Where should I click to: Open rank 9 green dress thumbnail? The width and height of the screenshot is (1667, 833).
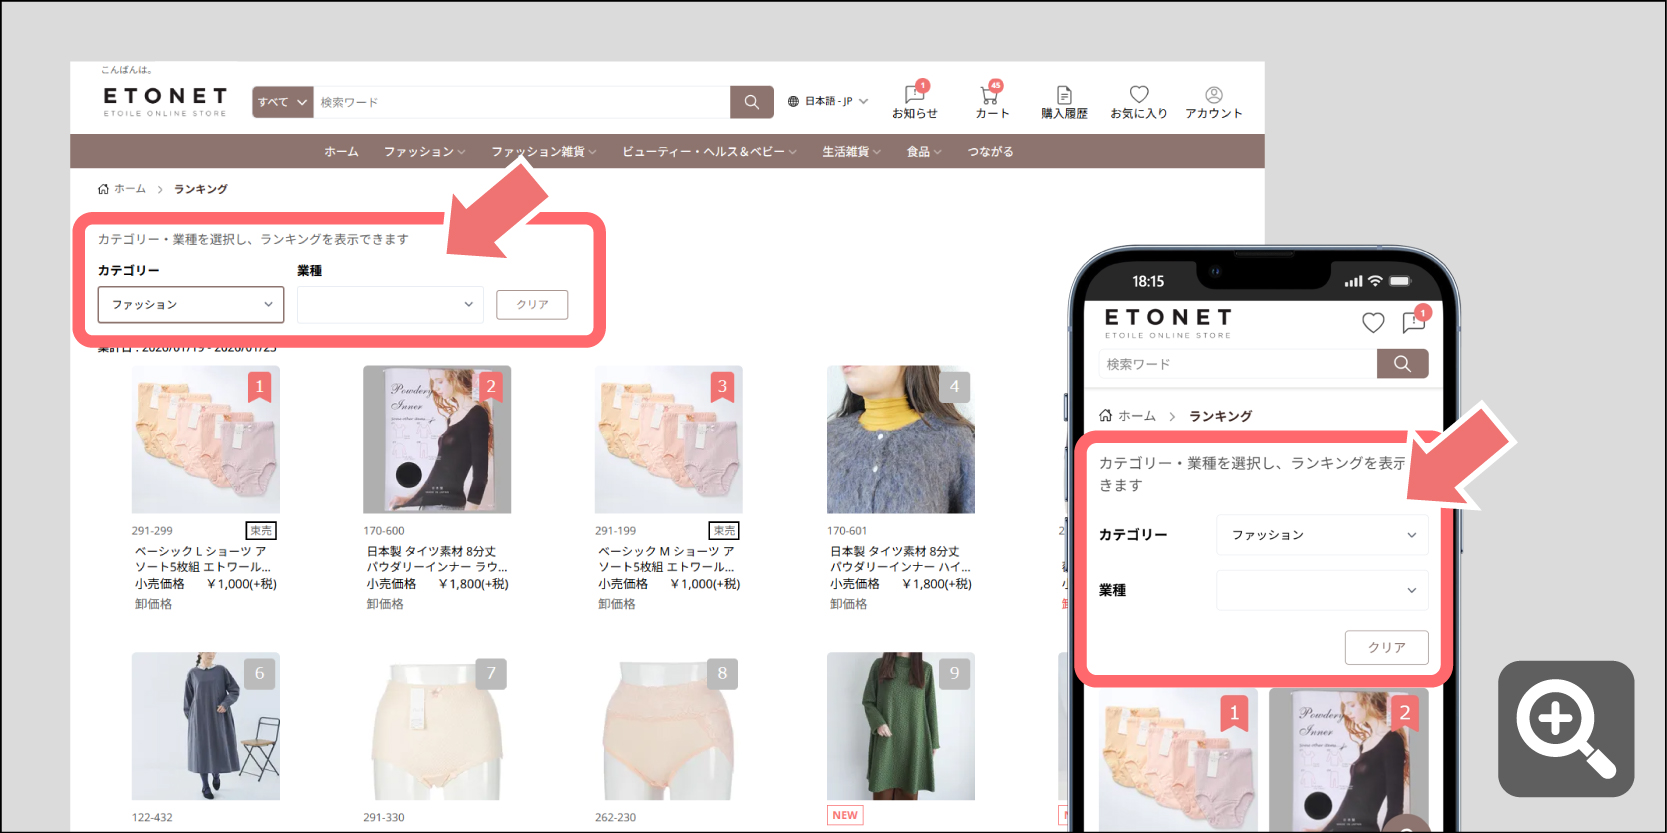pyautogui.click(x=901, y=726)
